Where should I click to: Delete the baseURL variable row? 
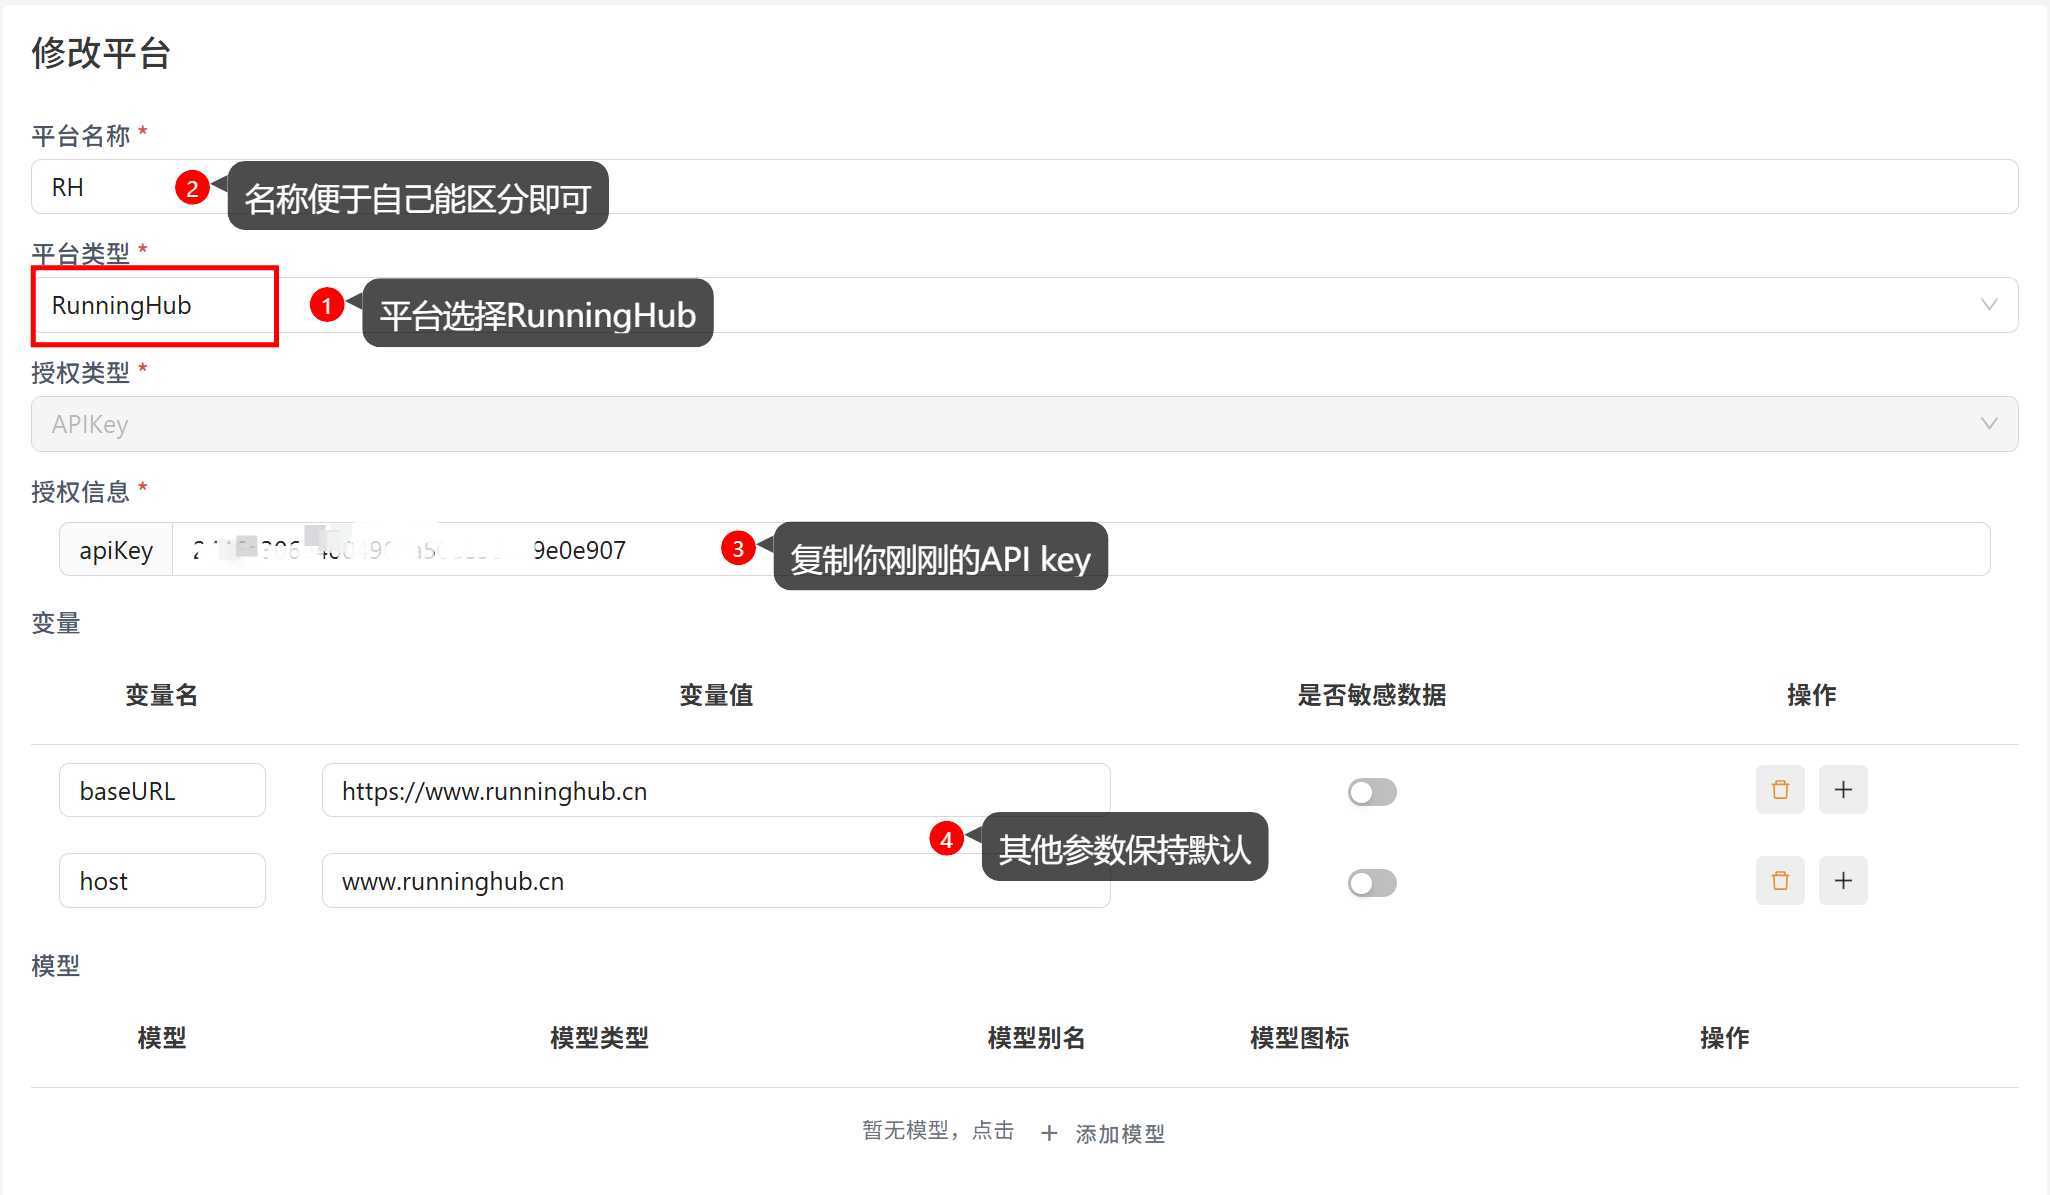coord(1780,790)
